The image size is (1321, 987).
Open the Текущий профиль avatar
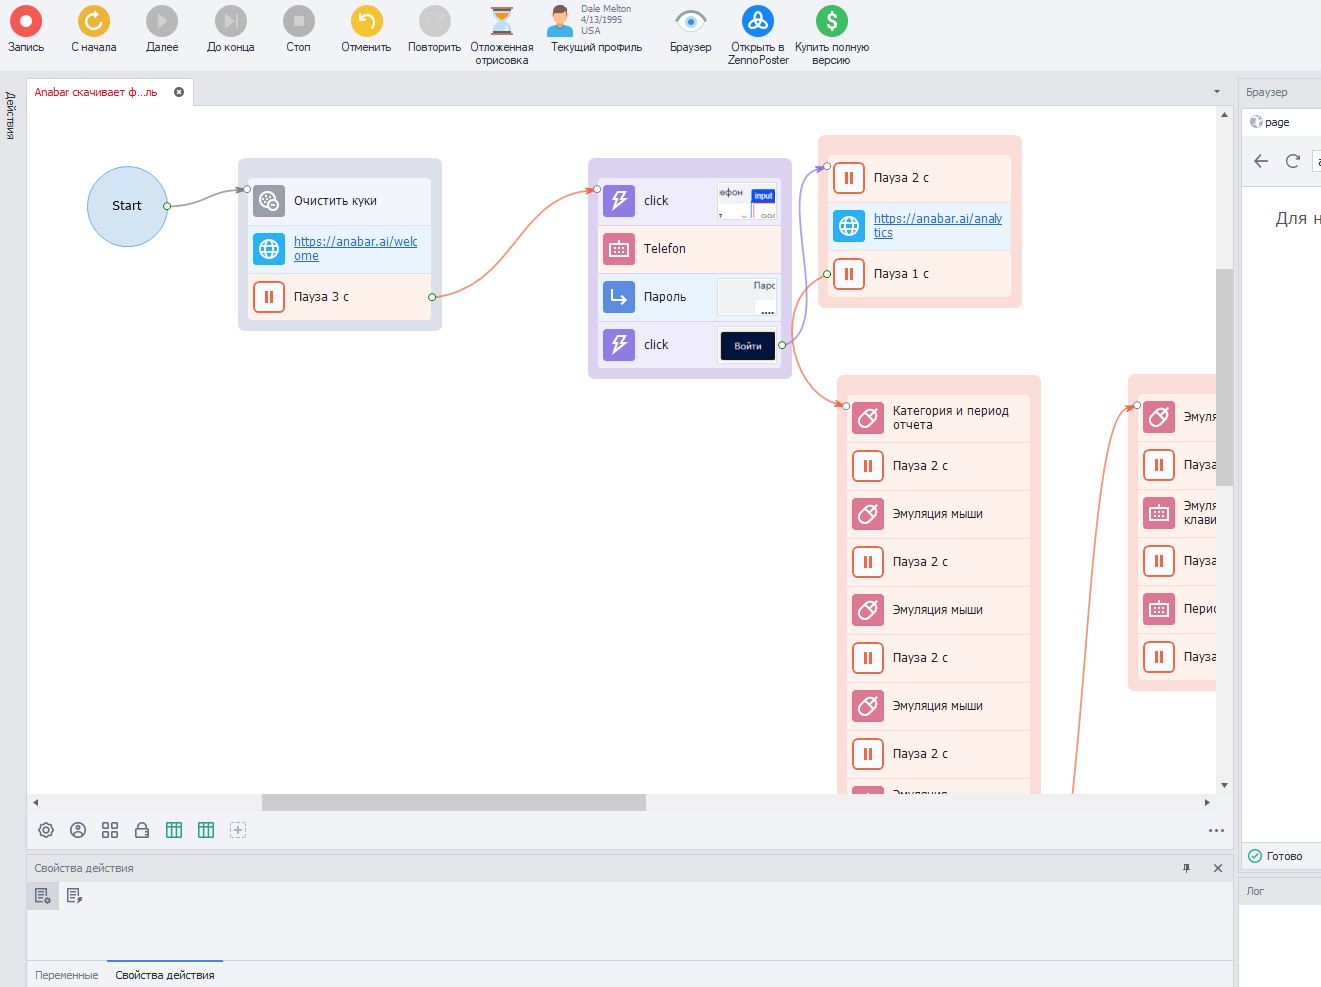coord(560,21)
